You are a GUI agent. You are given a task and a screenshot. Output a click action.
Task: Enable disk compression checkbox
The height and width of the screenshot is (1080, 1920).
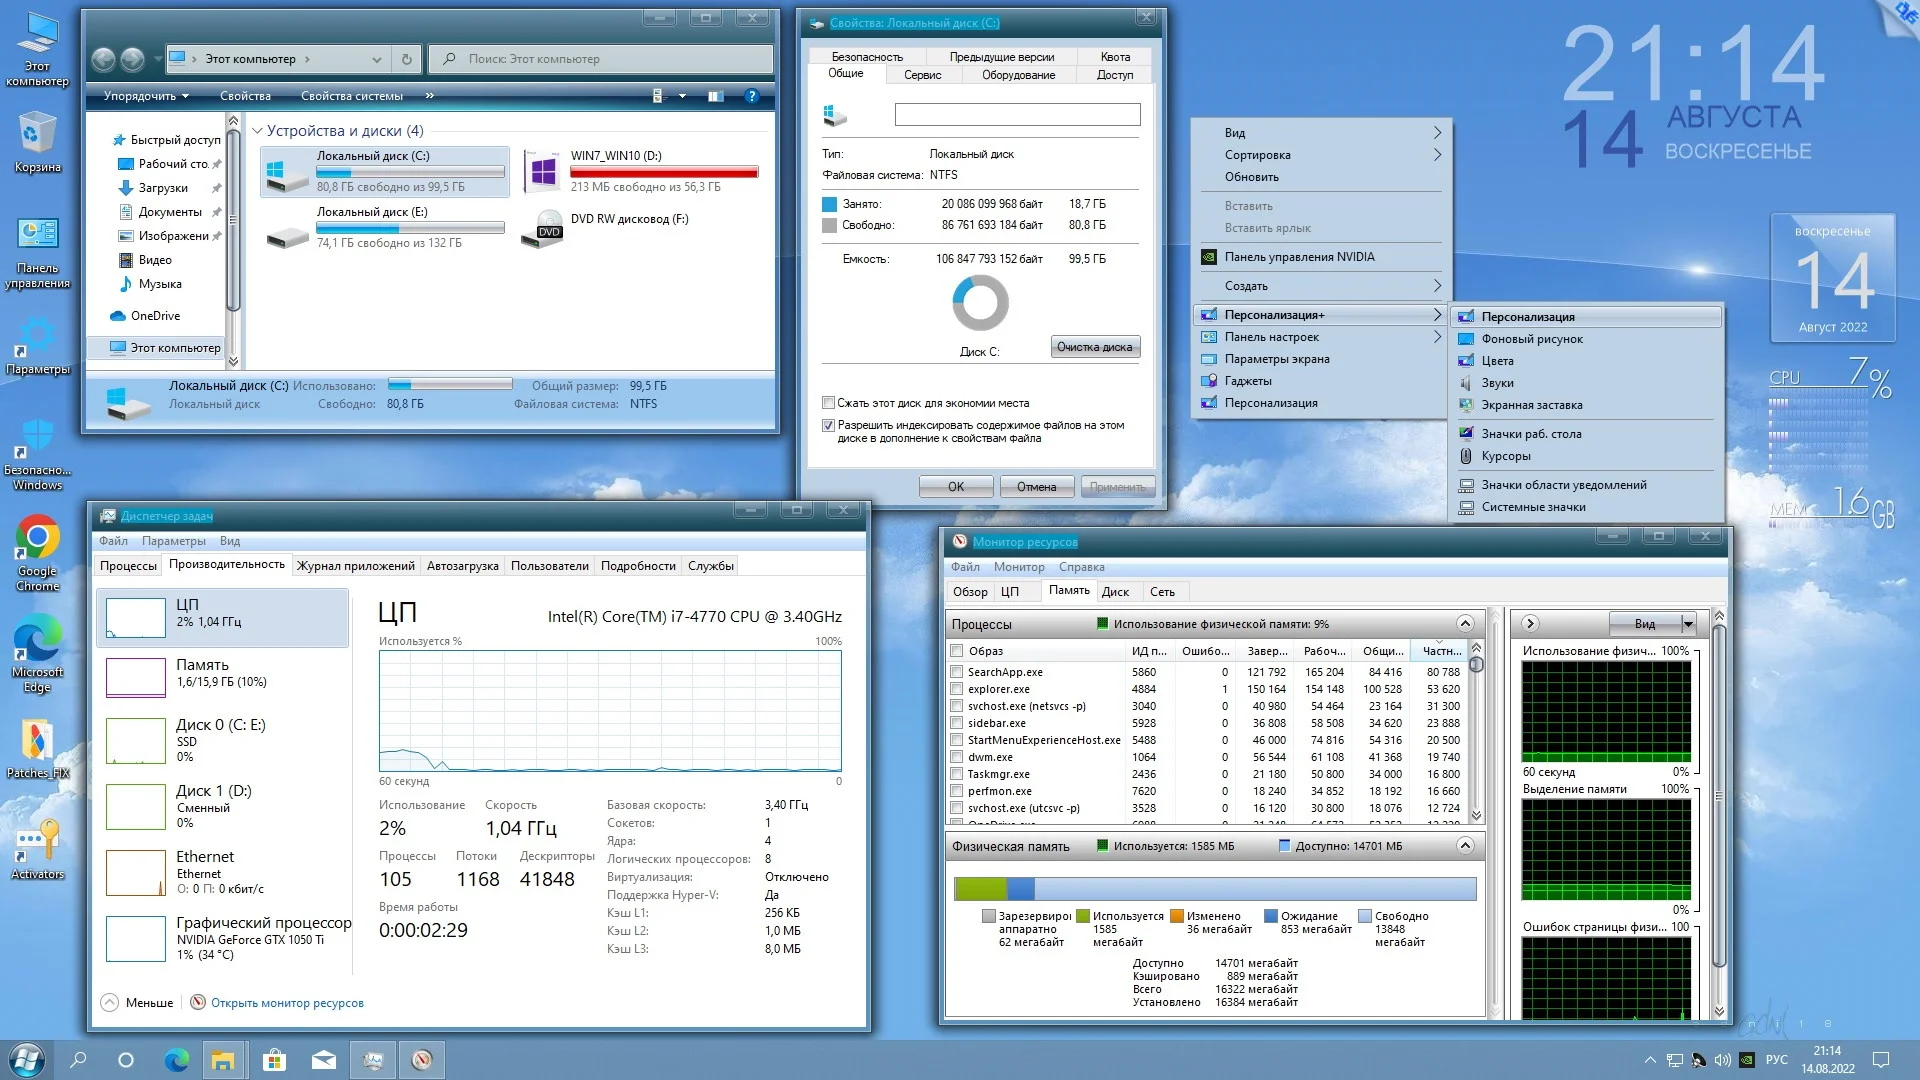(828, 403)
